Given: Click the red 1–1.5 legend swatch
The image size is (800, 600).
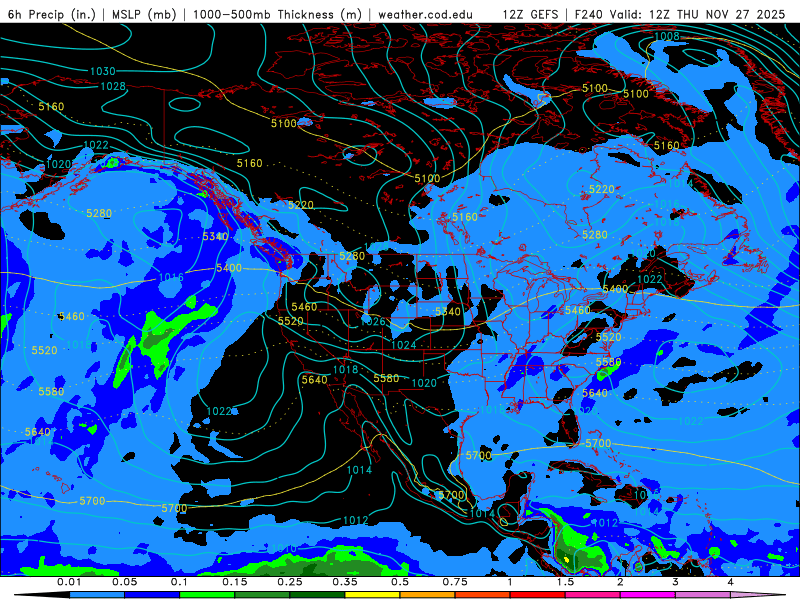Looking at the screenshot, I should [538, 595].
